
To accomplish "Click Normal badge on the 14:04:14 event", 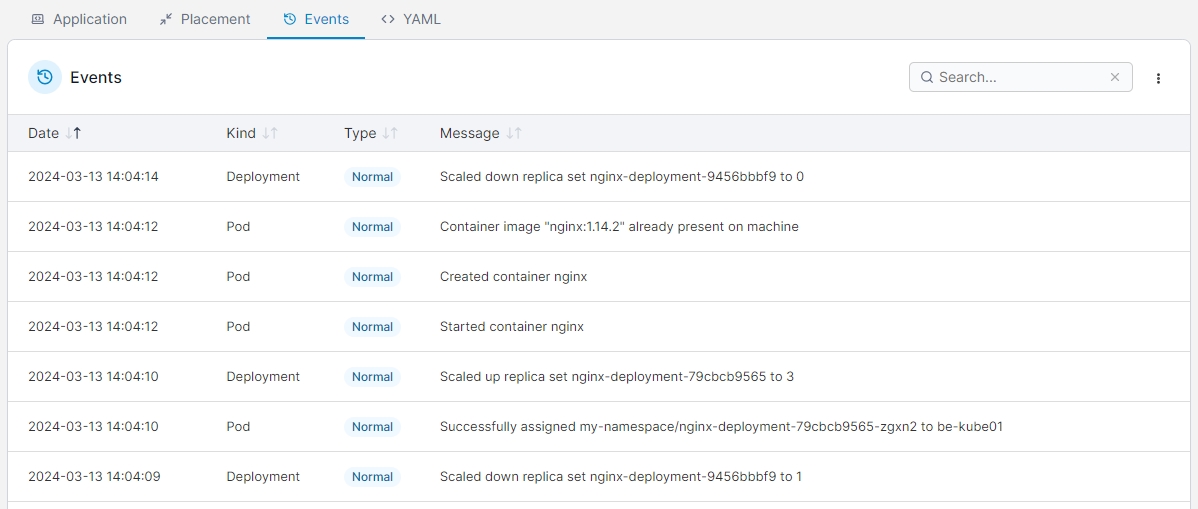I will pyautogui.click(x=372, y=177).
